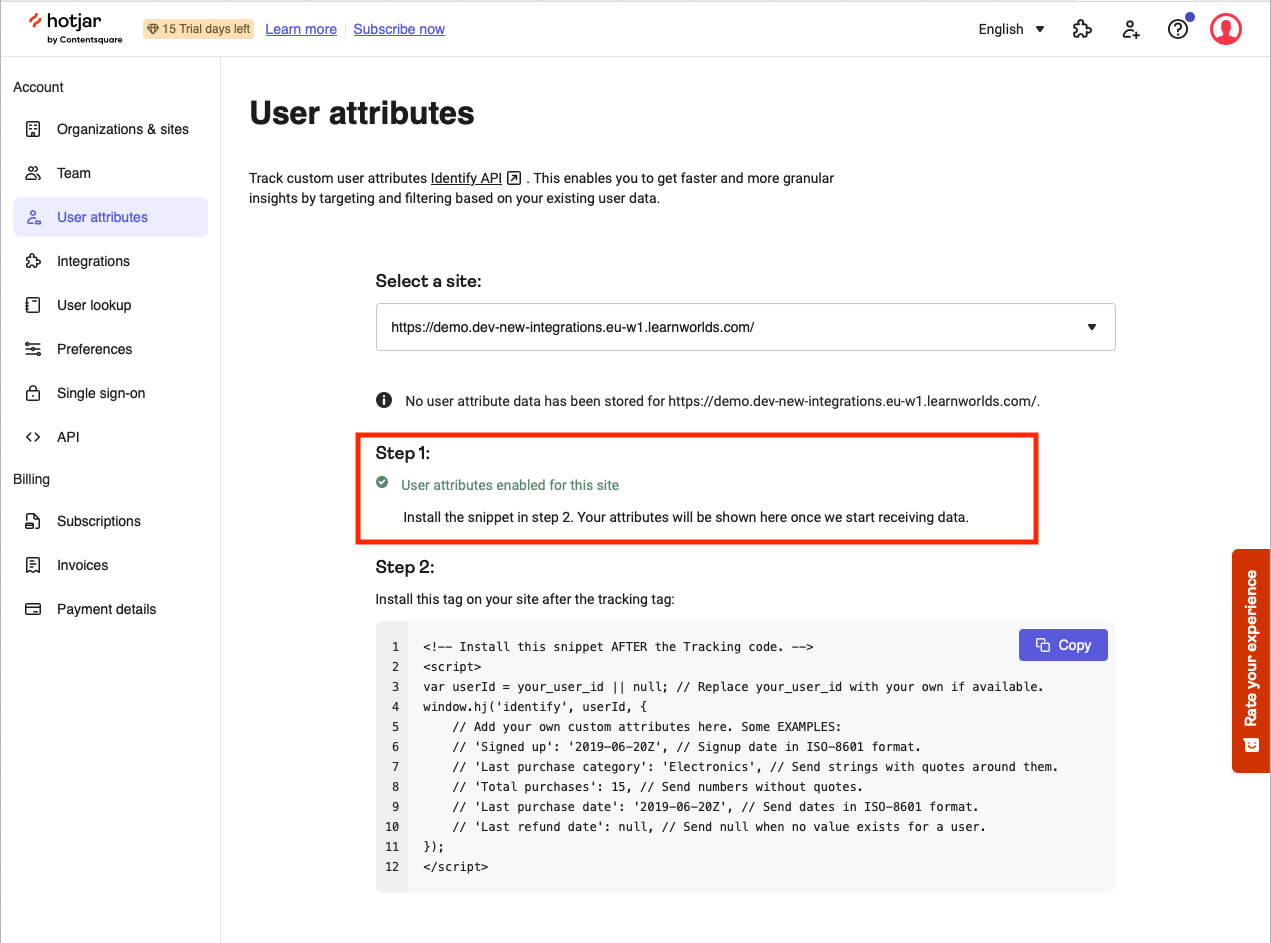Open the integrations puzzle icon in header
The height and width of the screenshot is (943, 1271).
point(1082,29)
